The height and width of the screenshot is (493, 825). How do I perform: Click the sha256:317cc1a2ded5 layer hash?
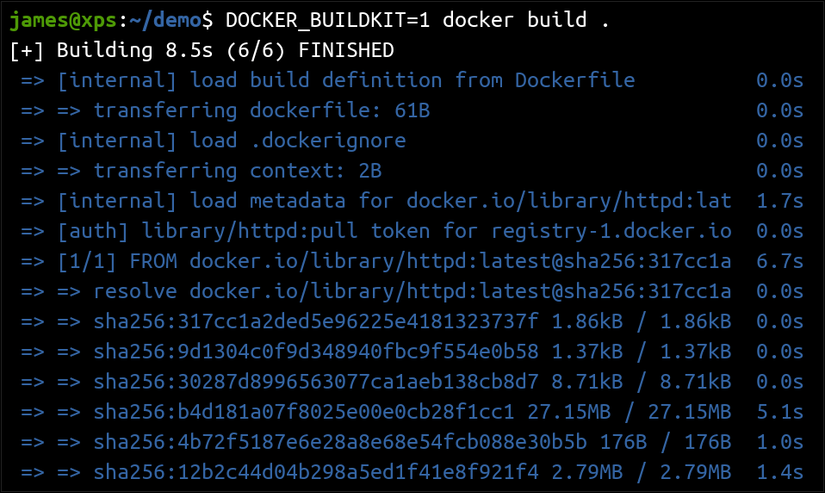coord(316,322)
